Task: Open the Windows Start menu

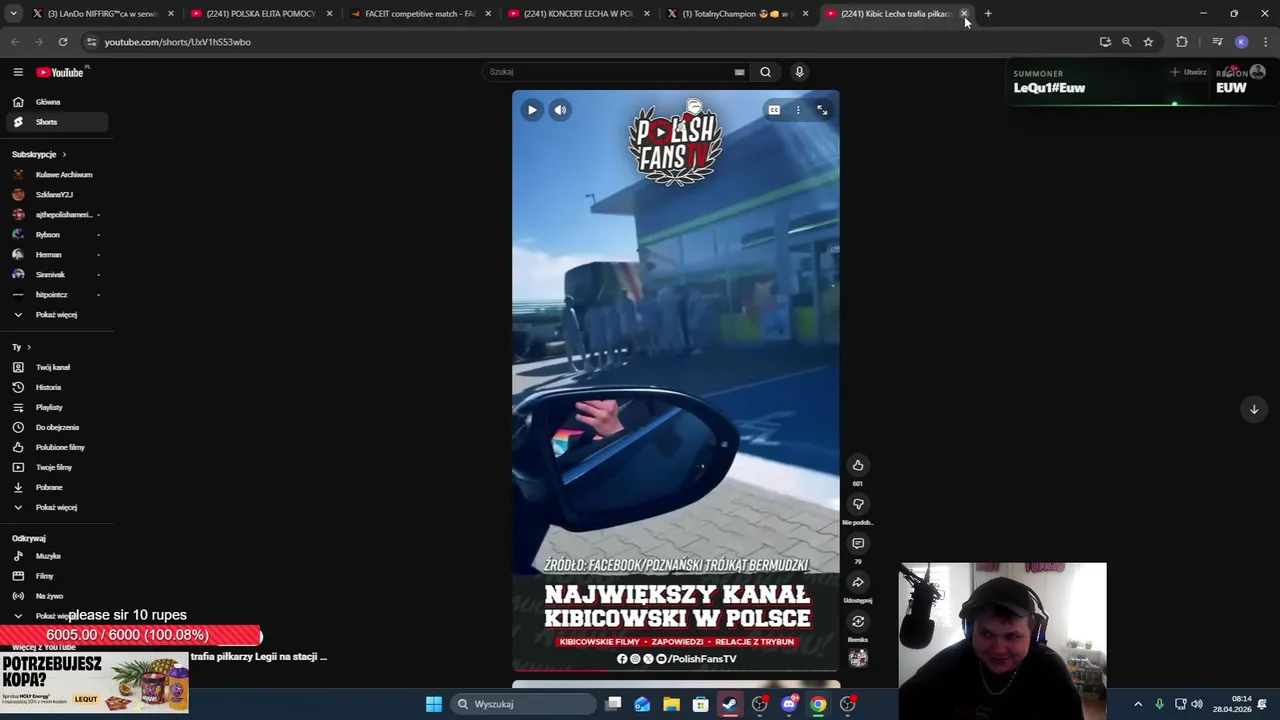Action: (x=434, y=704)
